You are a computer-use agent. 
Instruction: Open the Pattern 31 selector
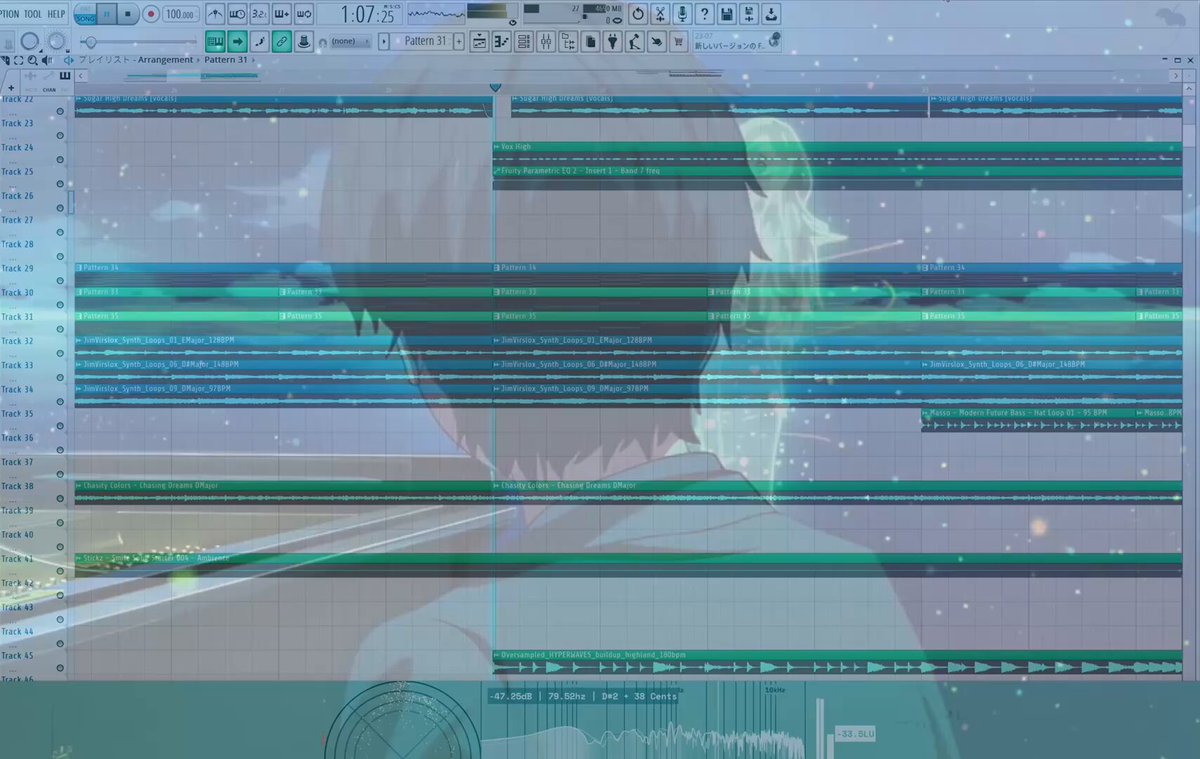pyautogui.click(x=422, y=41)
